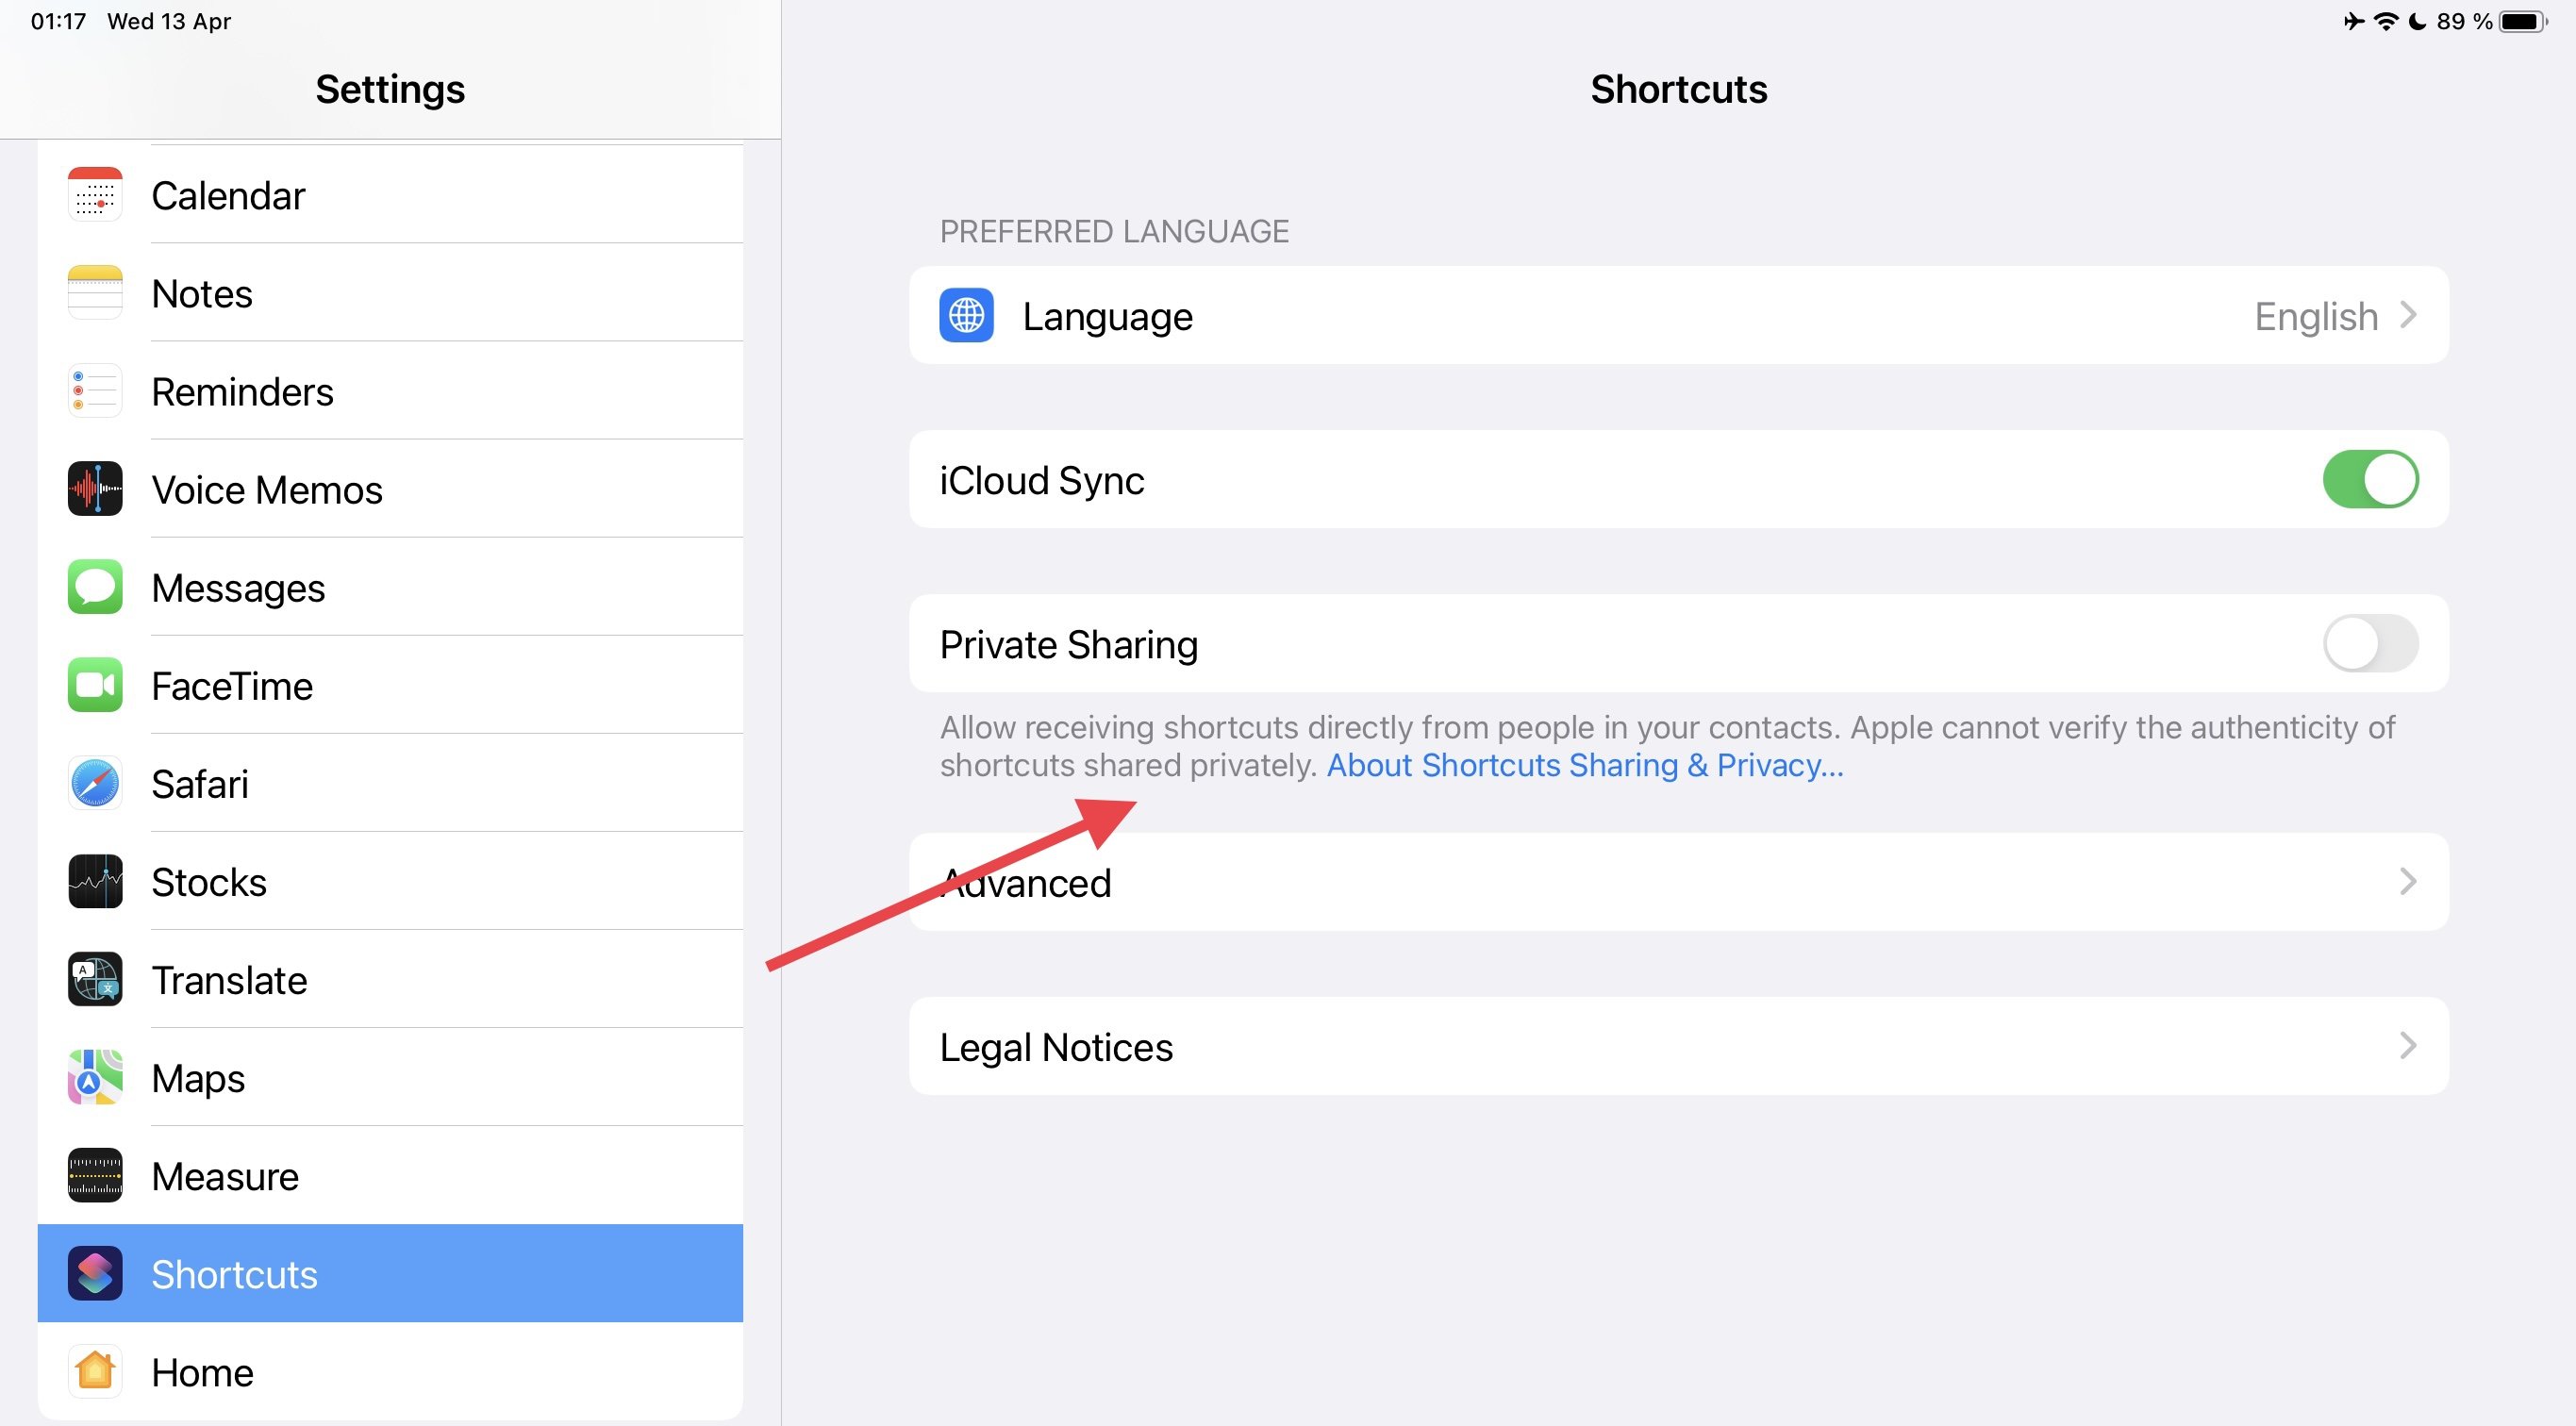This screenshot has width=2576, height=1426.
Task: Tap the FaceTime camera icon
Action: (x=95, y=685)
